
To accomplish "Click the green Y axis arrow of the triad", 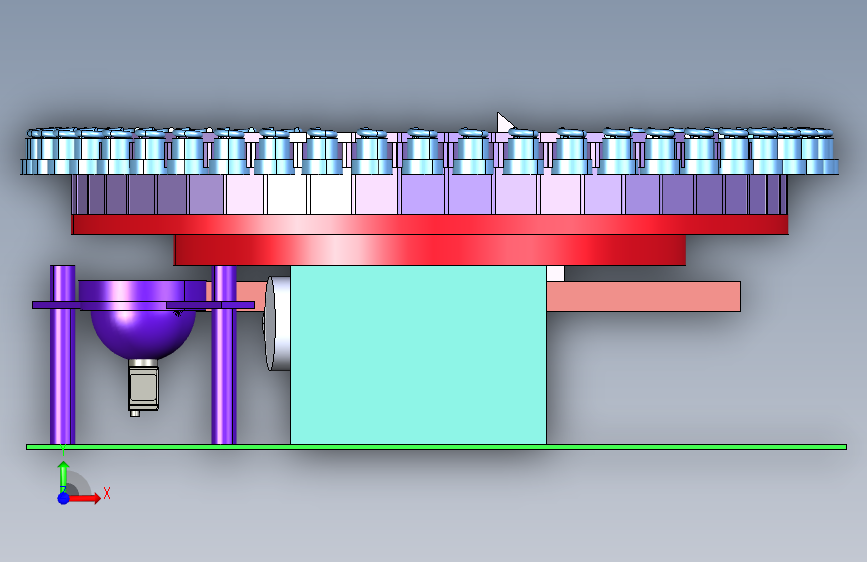I will (64, 475).
